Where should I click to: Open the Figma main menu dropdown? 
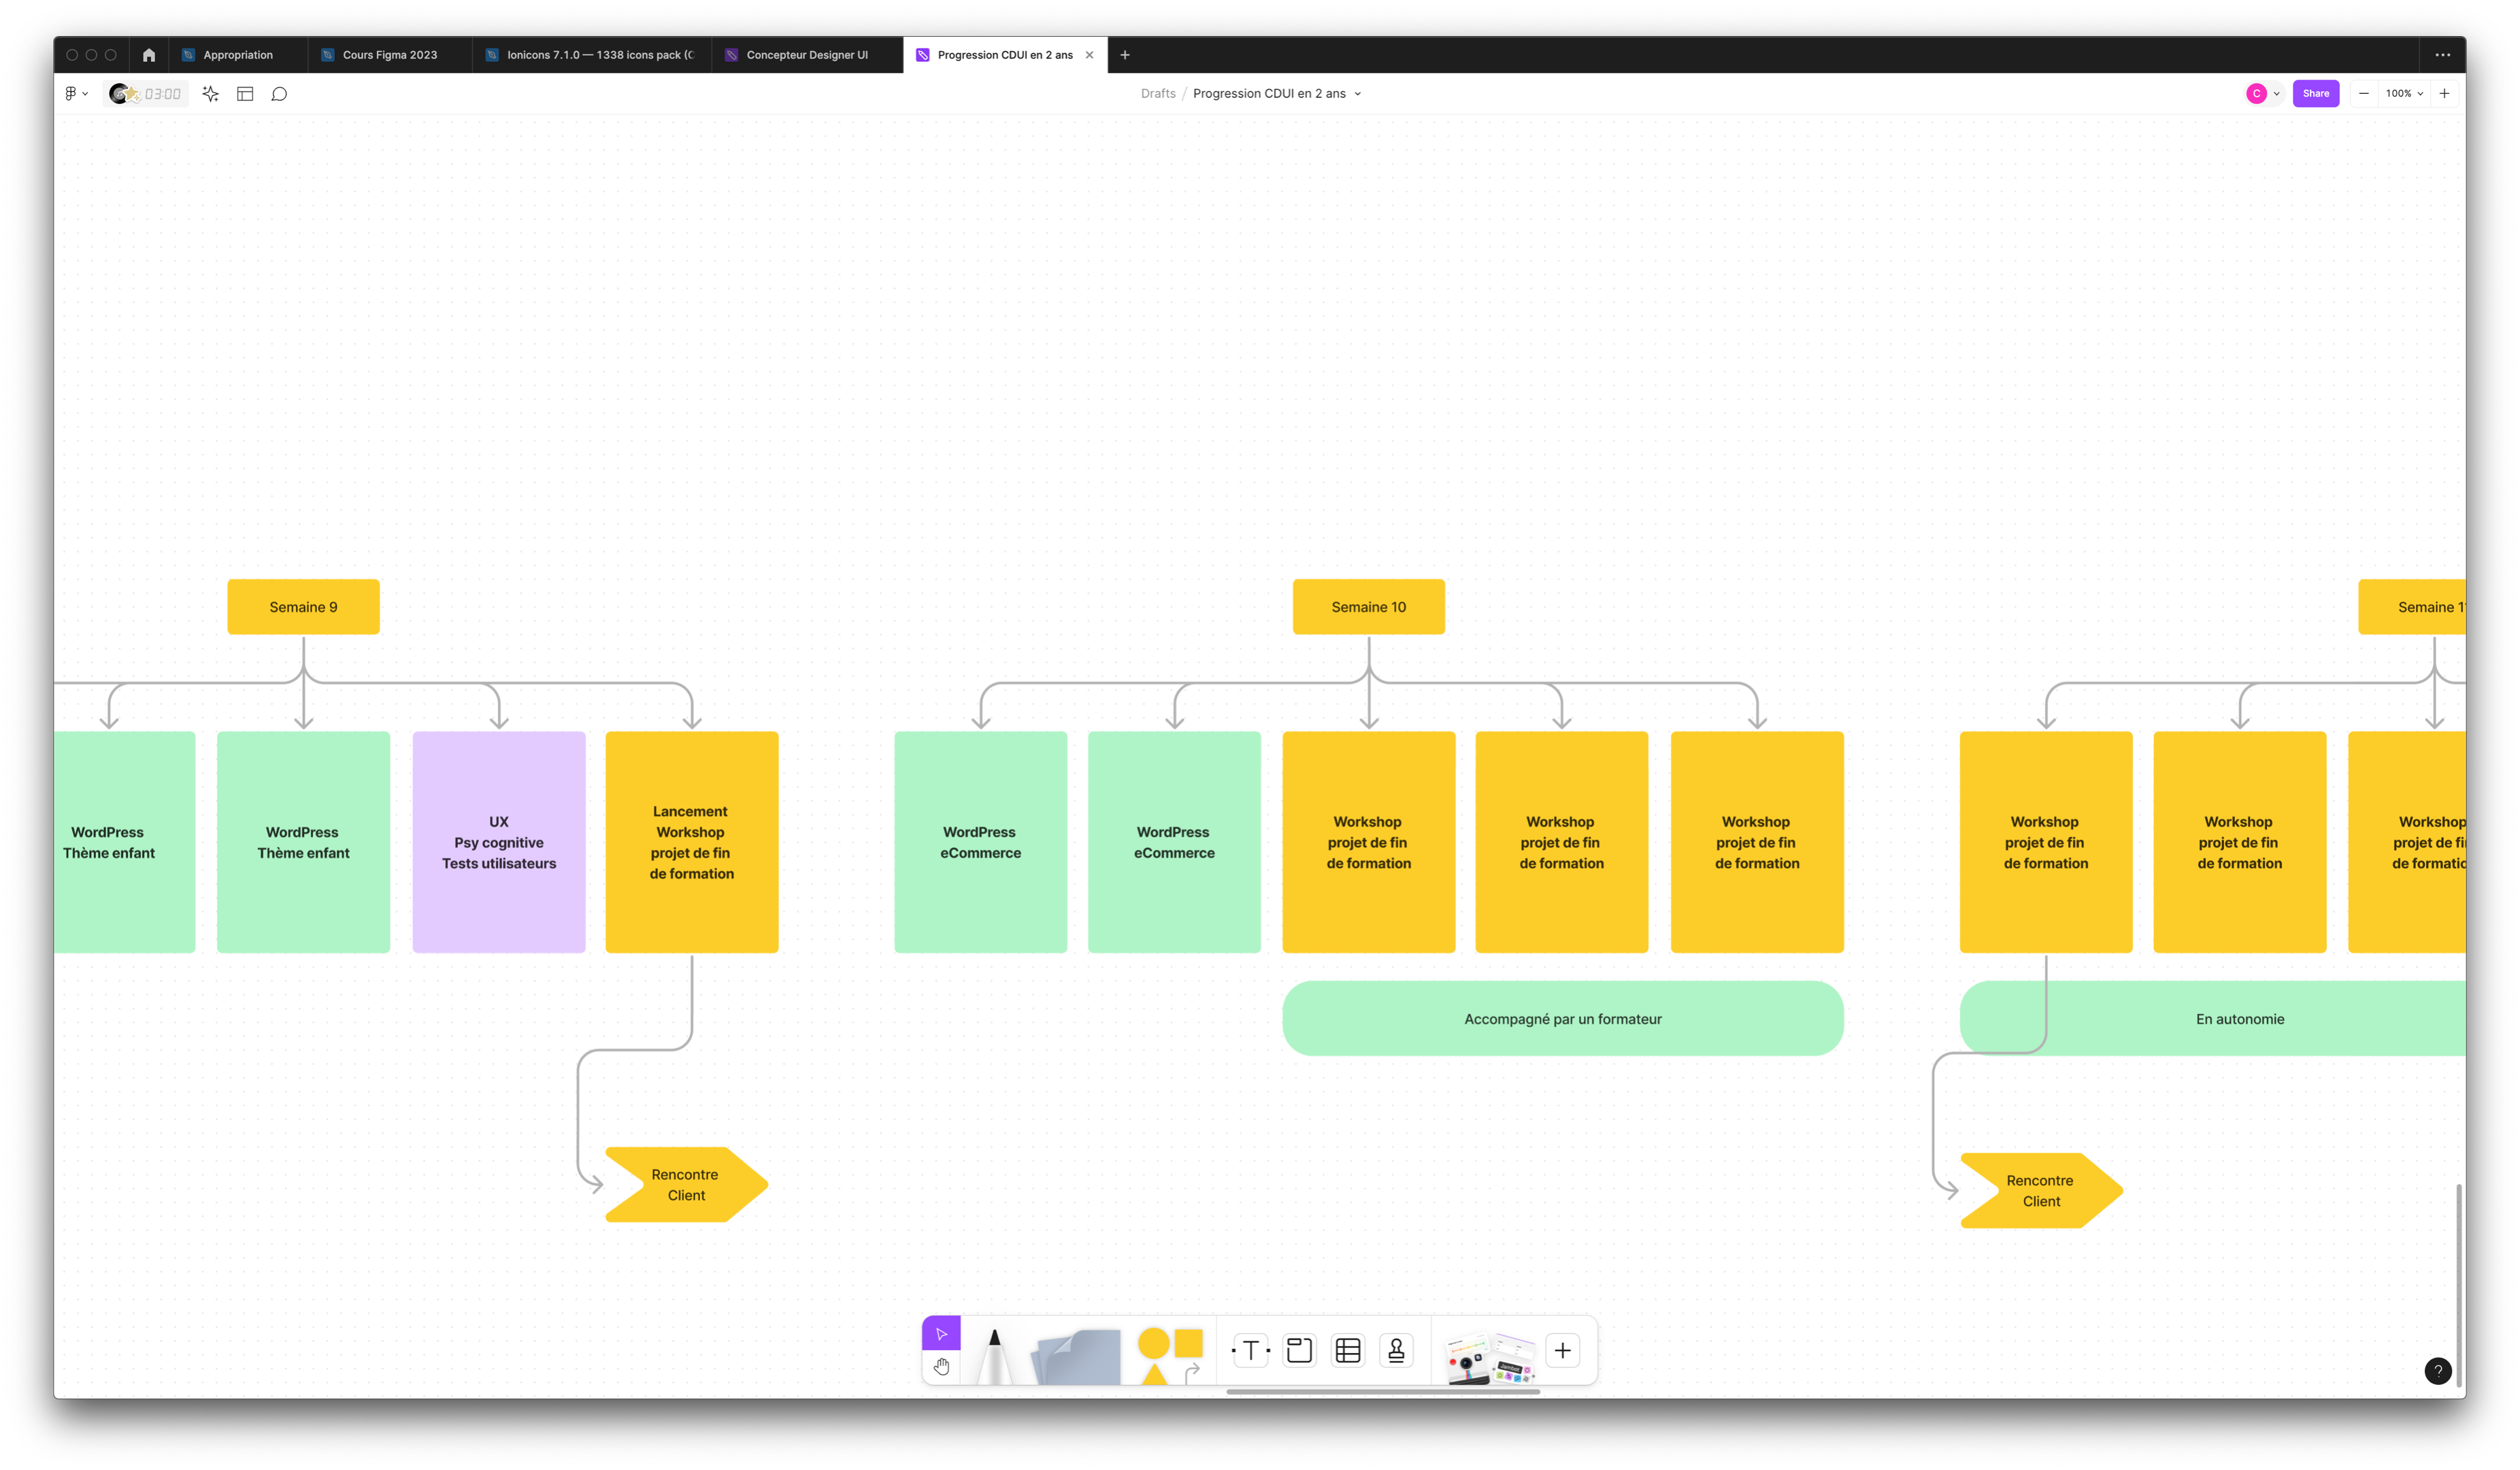(x=76, y=94)
